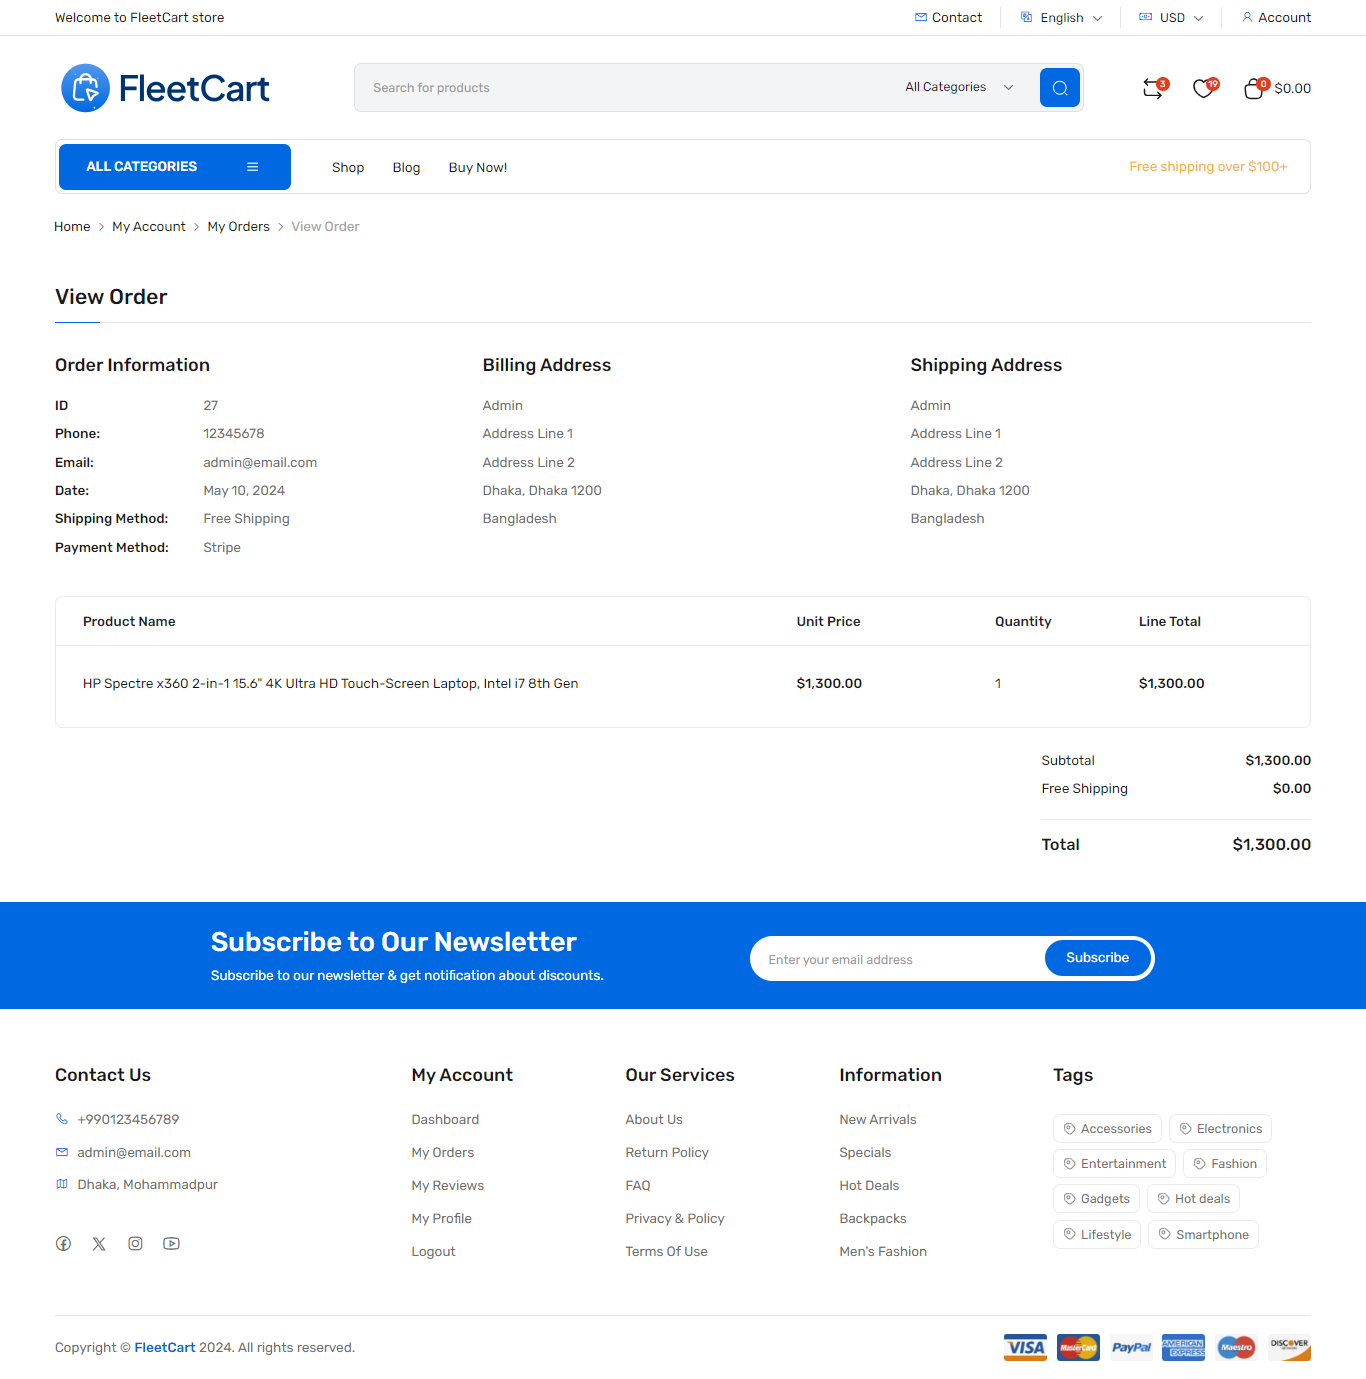Click the Discover payment icon
The height and width of the screenshot is (1379, 1366).
pyautogui.click(x=1290, y=1347)
